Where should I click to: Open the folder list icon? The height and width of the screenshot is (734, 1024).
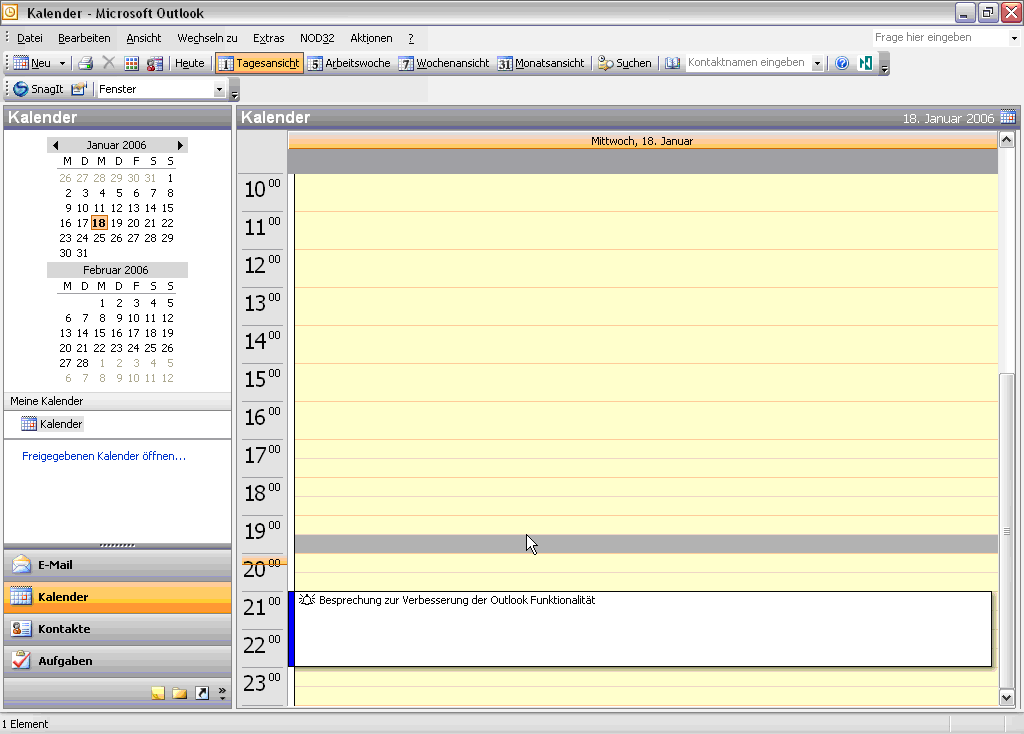180,693
